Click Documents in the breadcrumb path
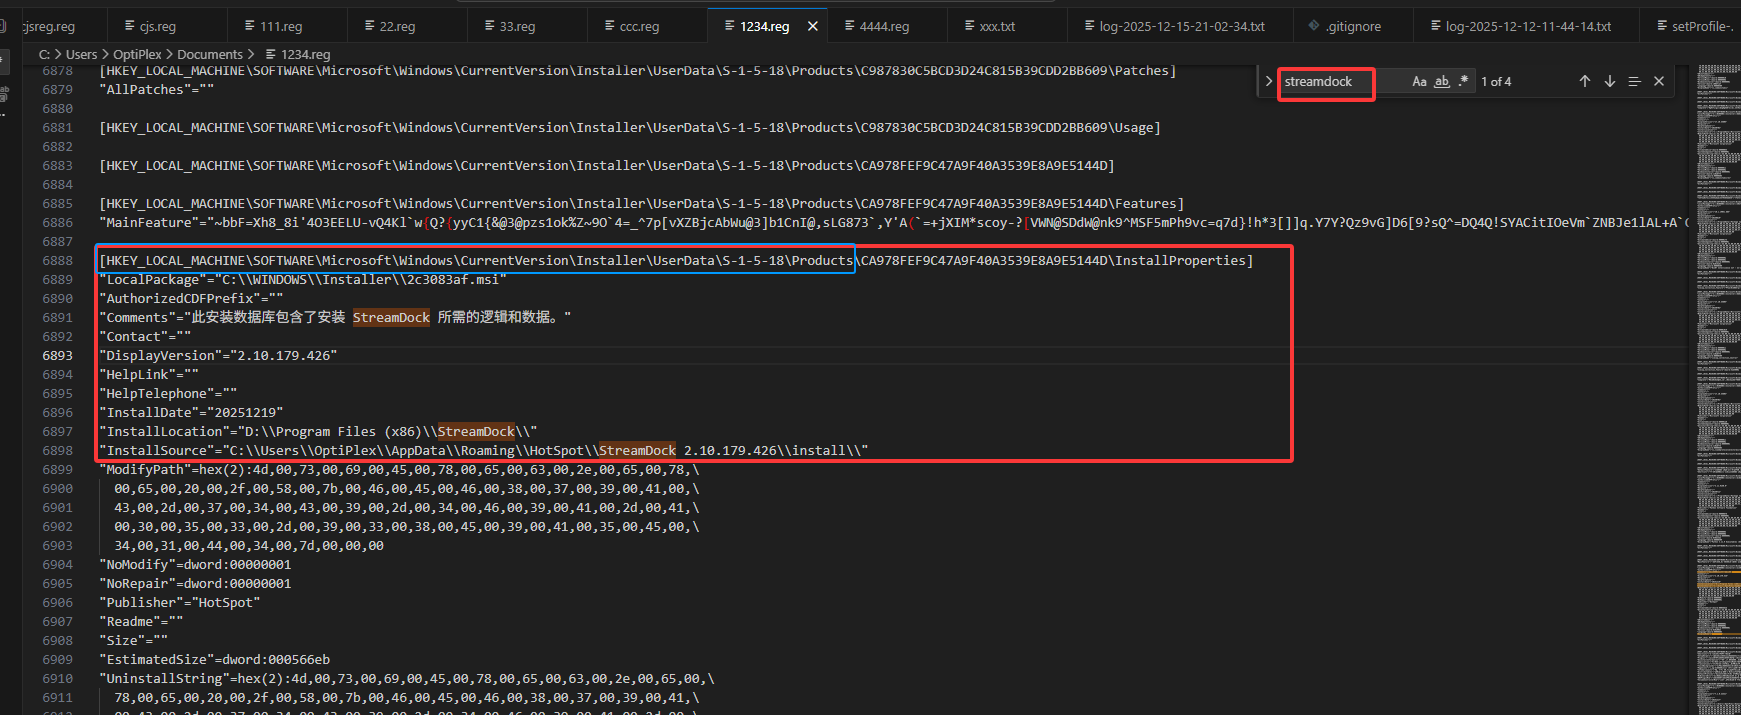1741x715 pixels. (210, 55)
